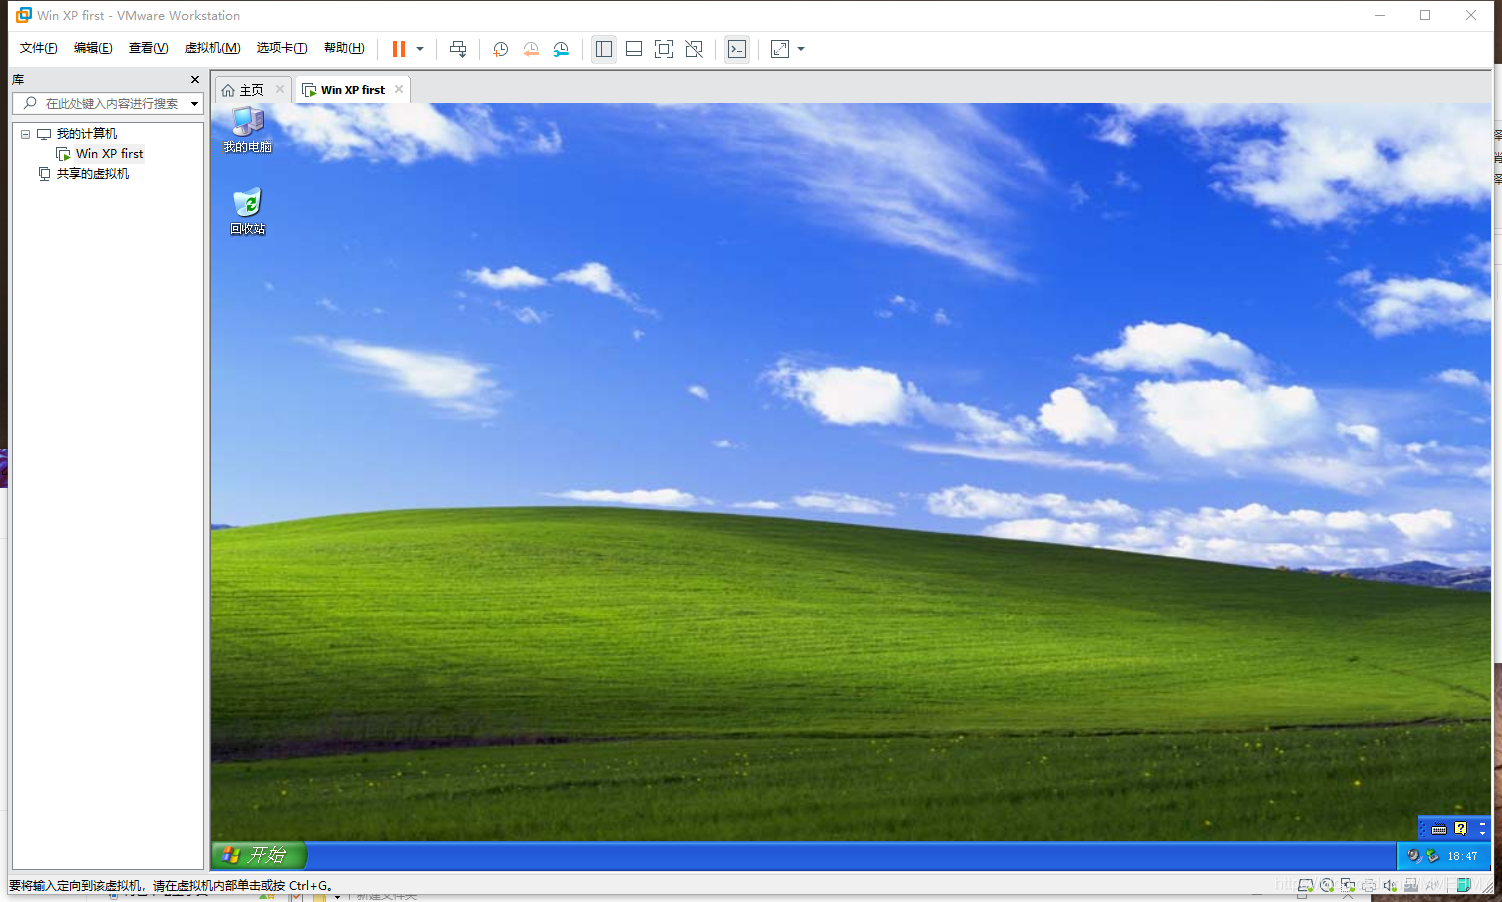Open the 帮助(H) menu
The height and width of the screenshot is (902, 1502).
point(344,48)
